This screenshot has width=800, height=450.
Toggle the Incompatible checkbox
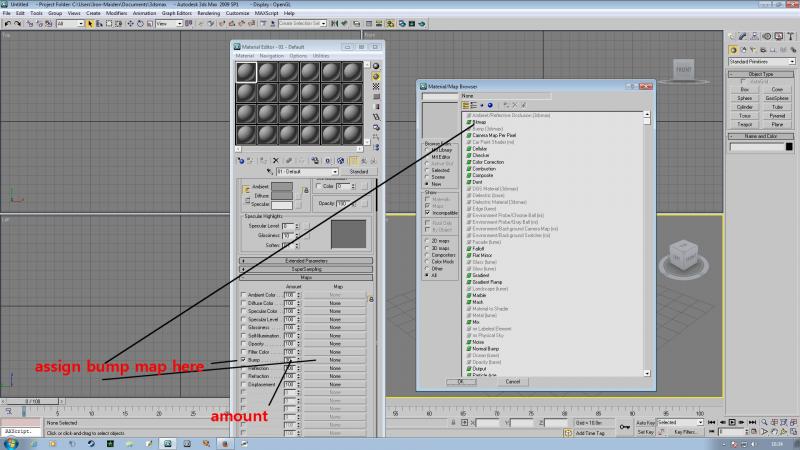click(x=428, y=212)
